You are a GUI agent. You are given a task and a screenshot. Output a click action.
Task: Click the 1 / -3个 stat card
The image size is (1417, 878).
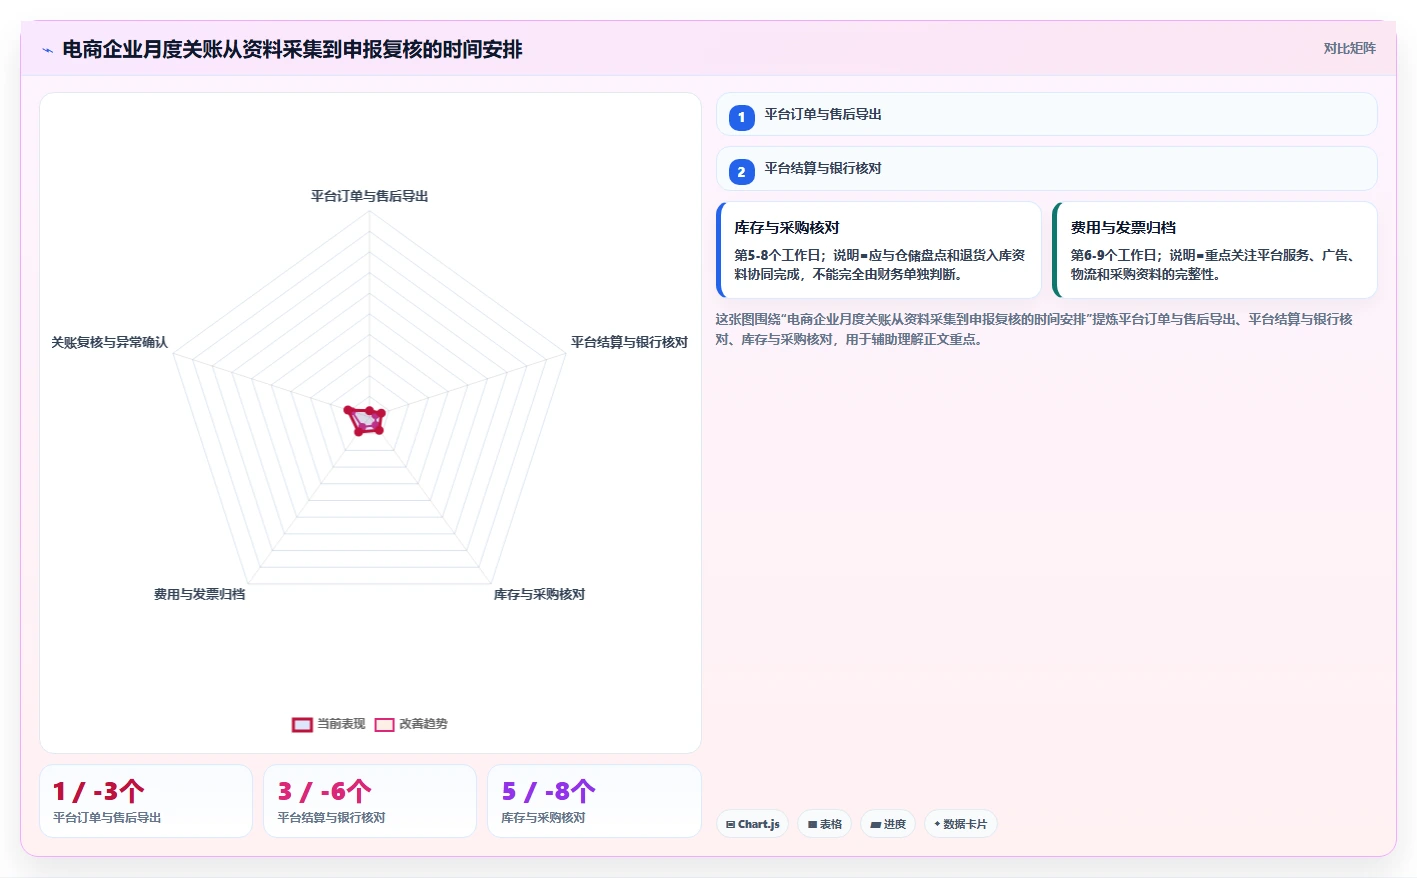point(146,801)
